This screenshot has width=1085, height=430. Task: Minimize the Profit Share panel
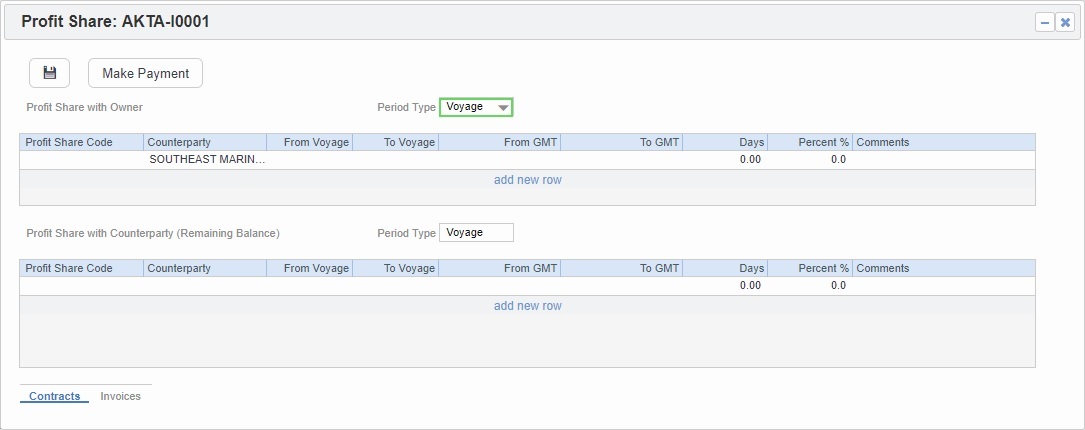(1044, 23)
